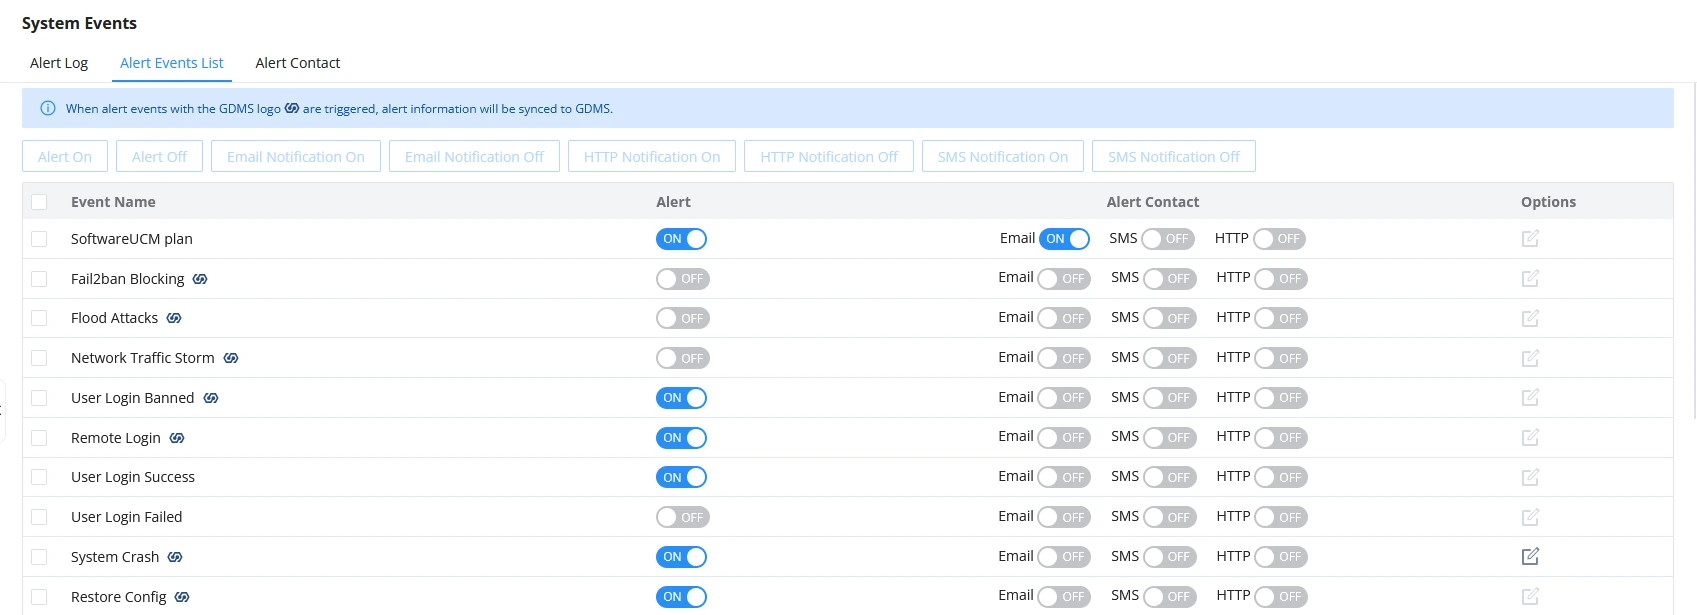This screenshot has width=1697, height=615.
Task: Edit User Login Banned alert settings
Action: 1530,398
